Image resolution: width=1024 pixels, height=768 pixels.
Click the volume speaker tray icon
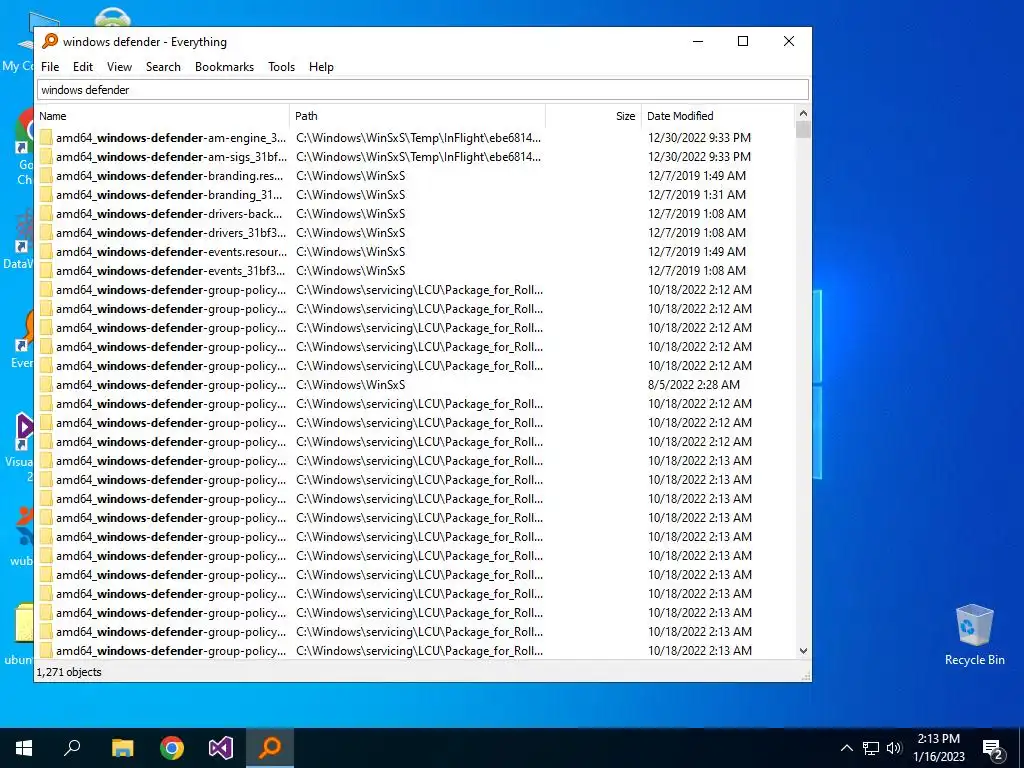[894, 748]
